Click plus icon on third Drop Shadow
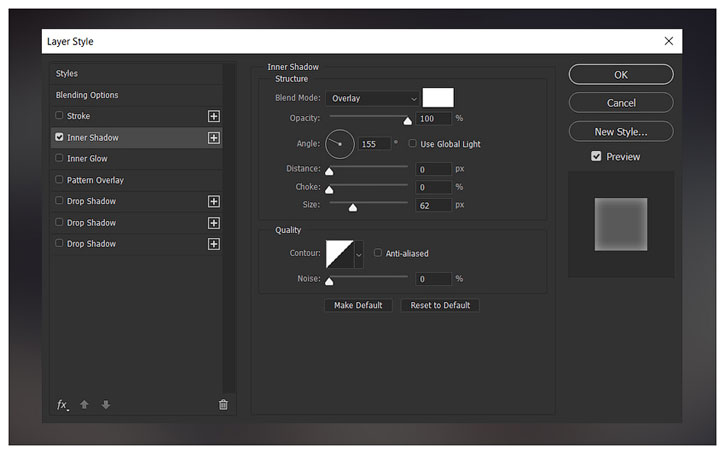Screen dimensions: 725x454 tap(214, 244)
